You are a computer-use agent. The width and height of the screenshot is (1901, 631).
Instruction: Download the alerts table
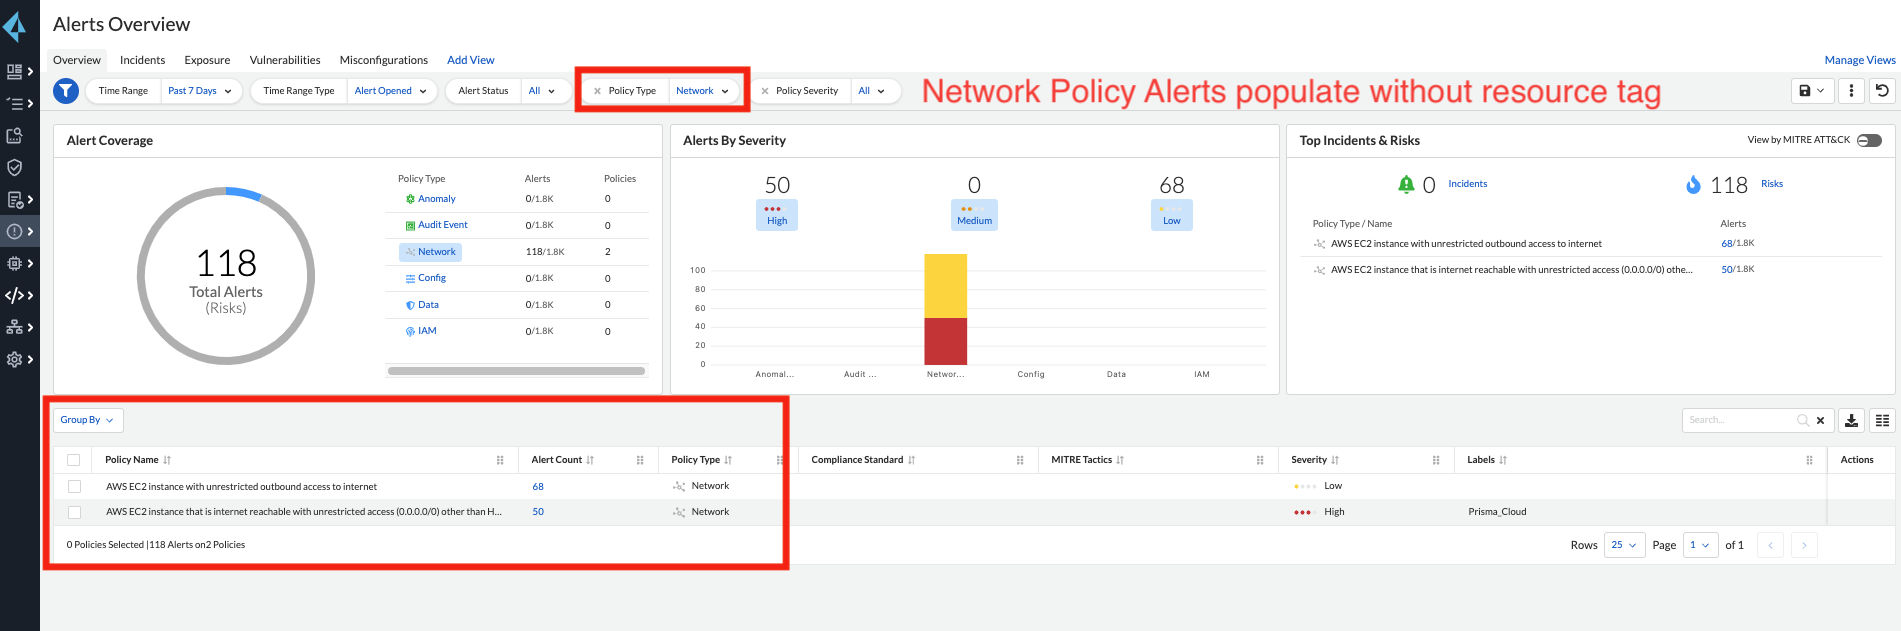point(1851,420)
